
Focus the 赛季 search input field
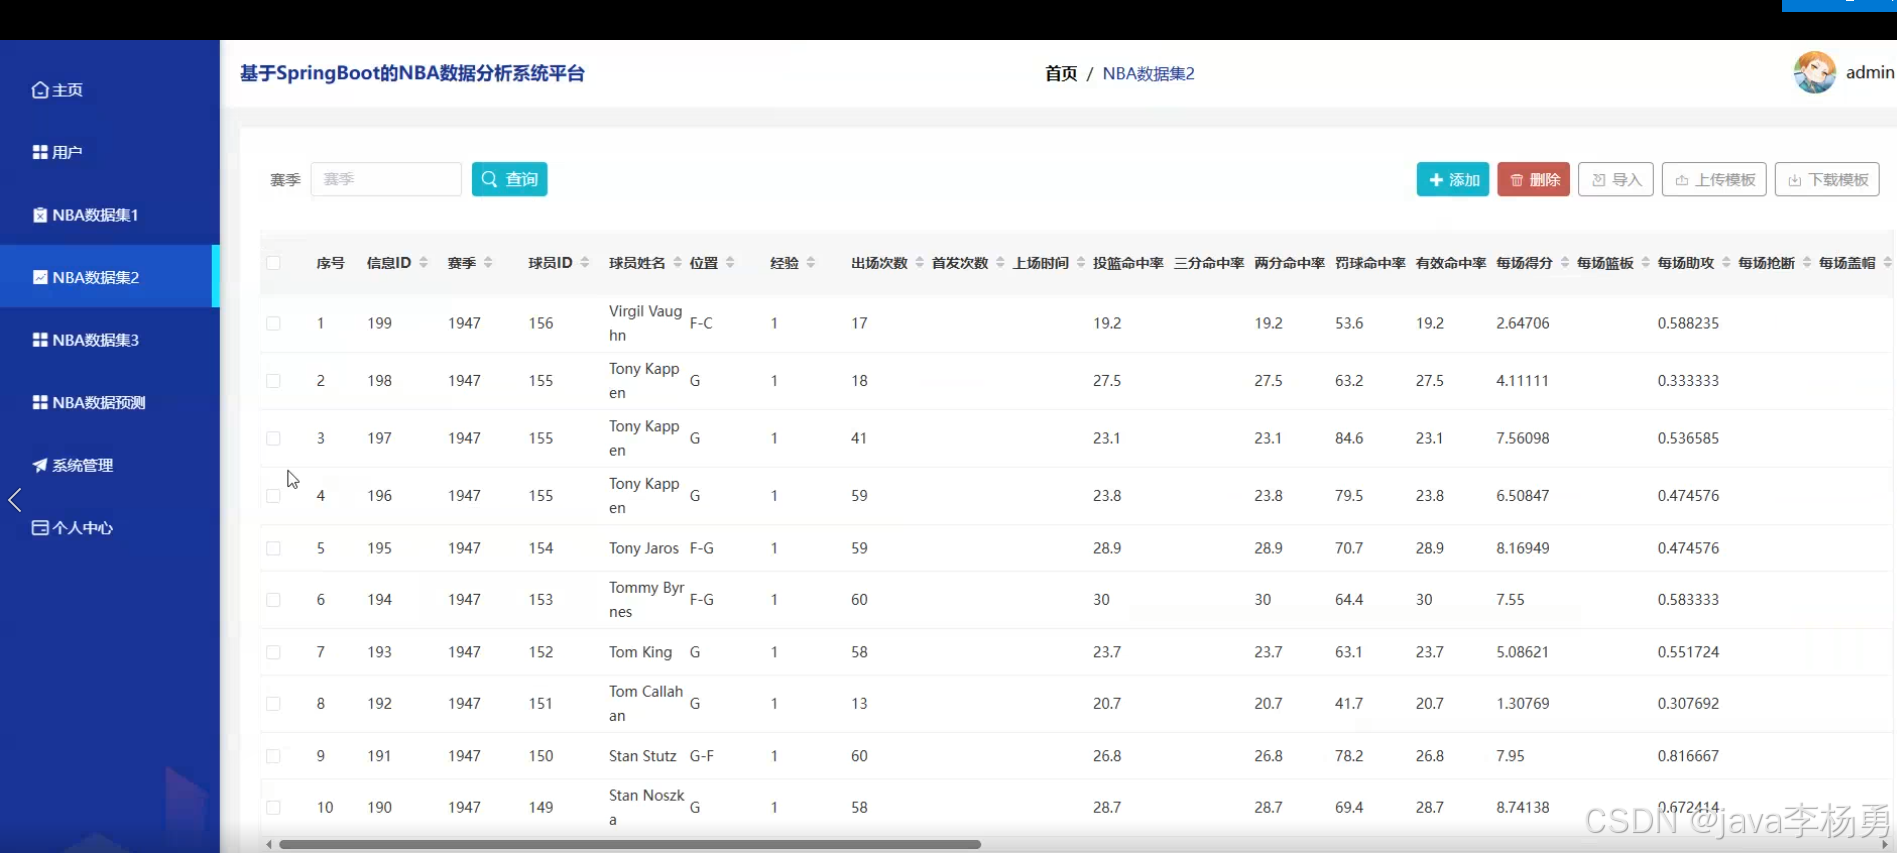tap(386, 179)
